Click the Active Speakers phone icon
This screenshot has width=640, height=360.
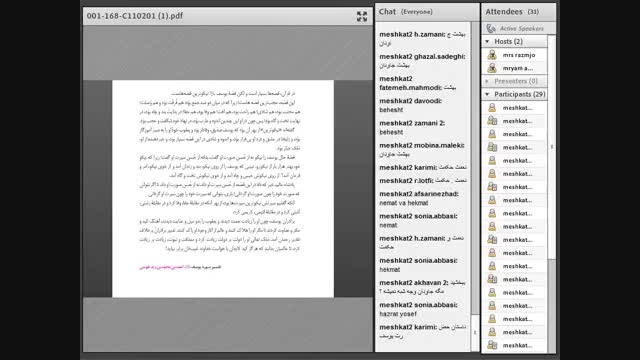(491, 28)
